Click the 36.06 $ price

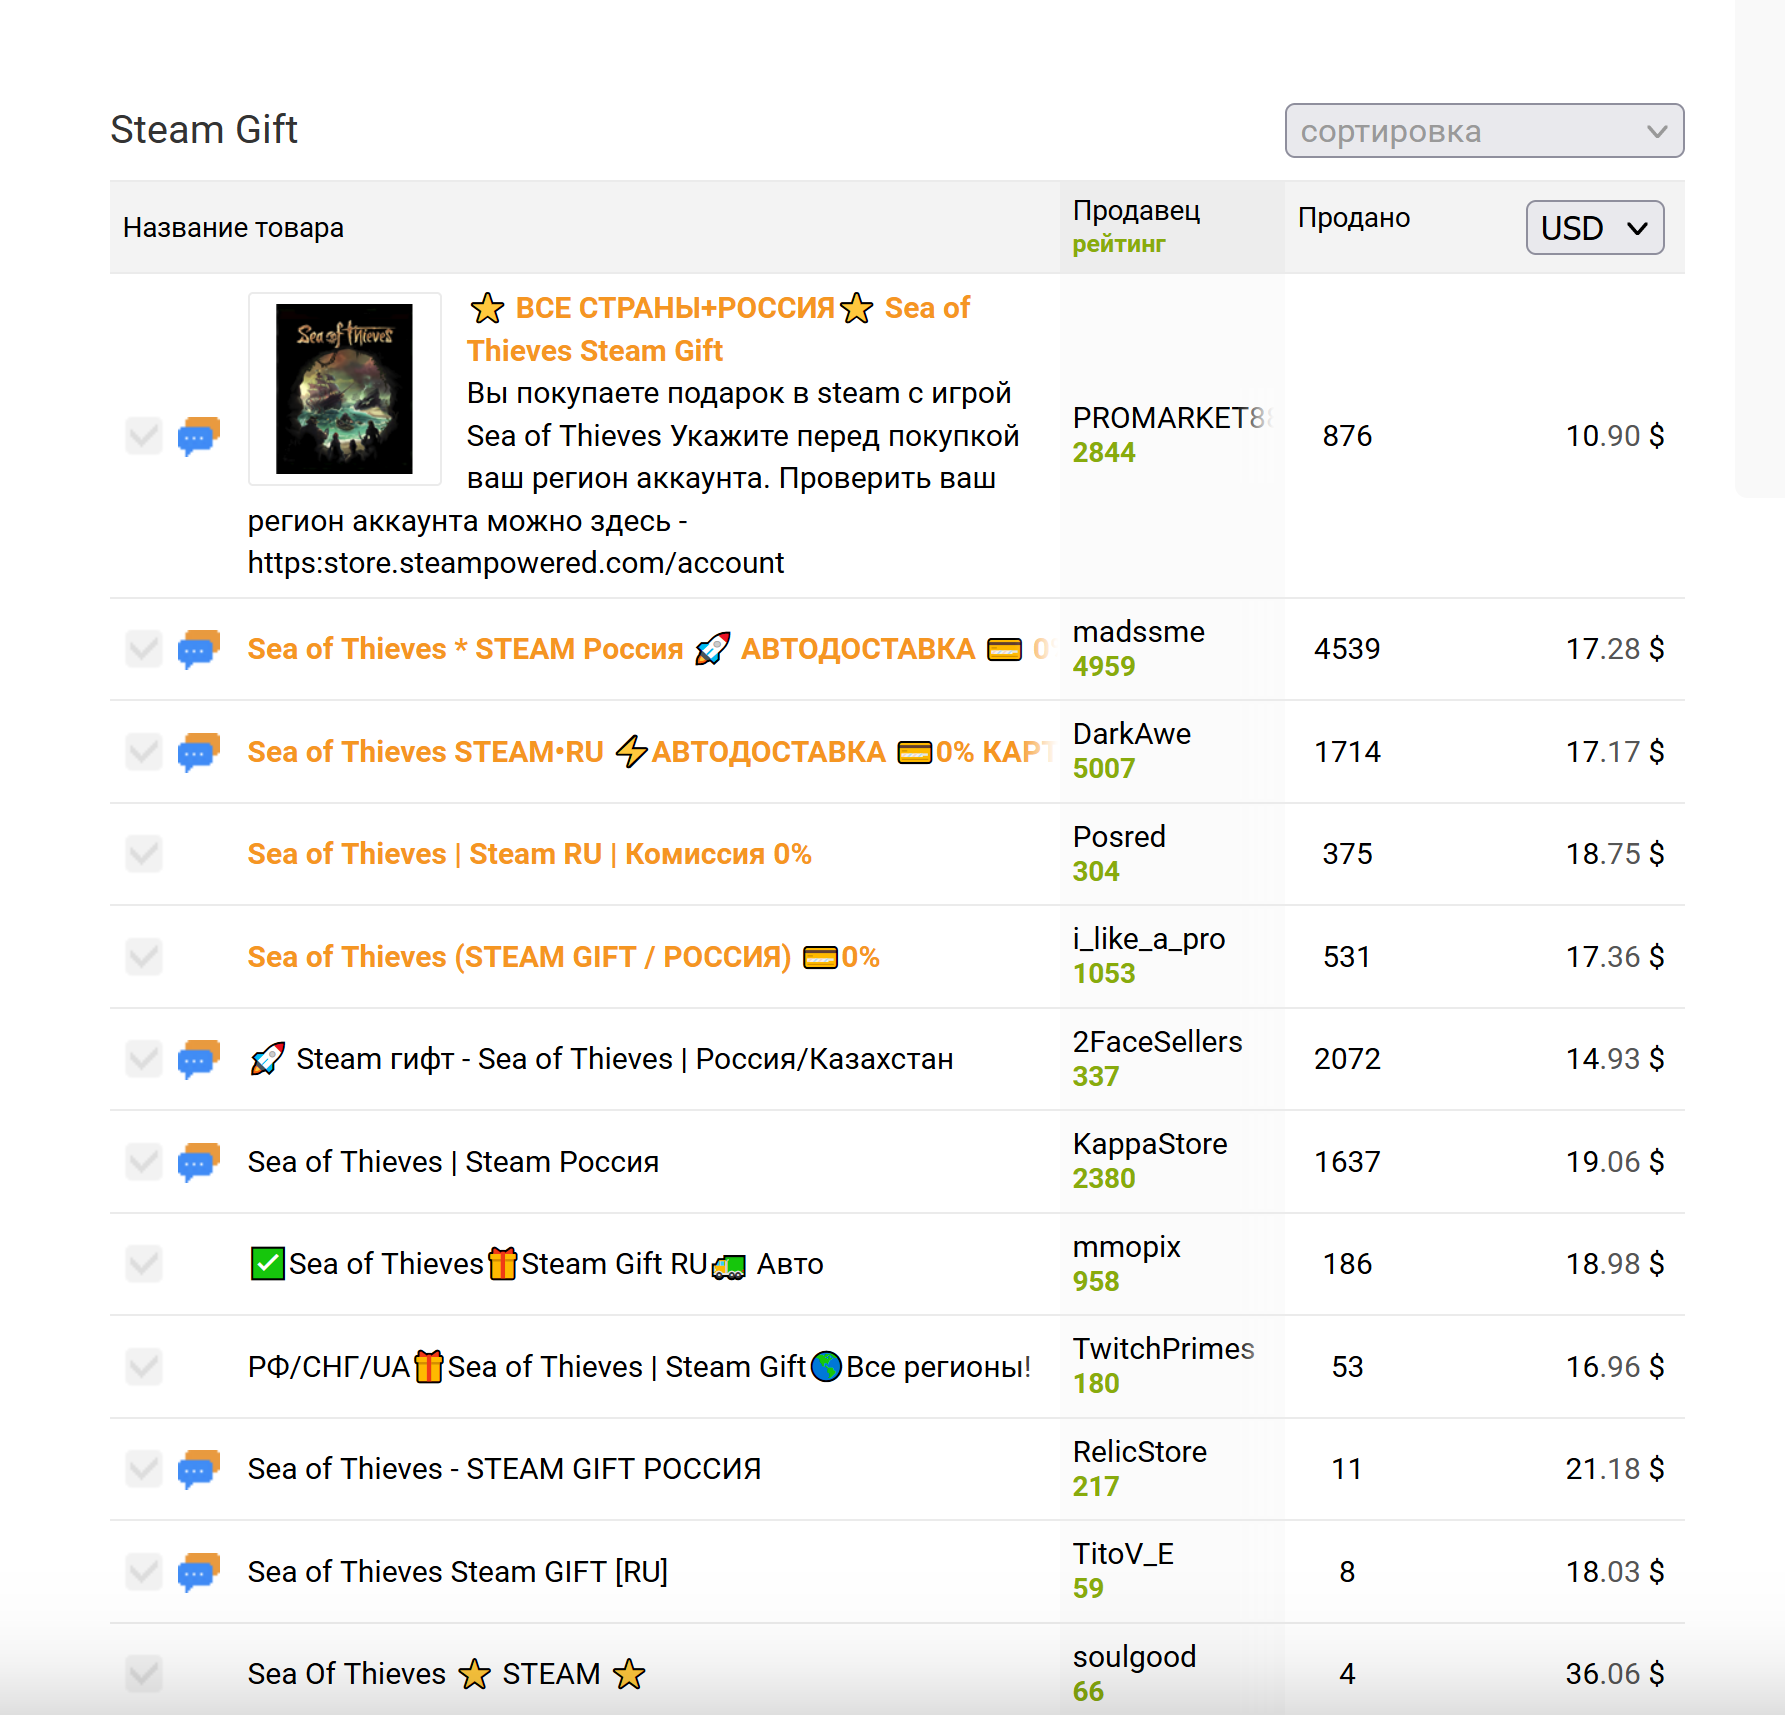coord(1614,1674)
